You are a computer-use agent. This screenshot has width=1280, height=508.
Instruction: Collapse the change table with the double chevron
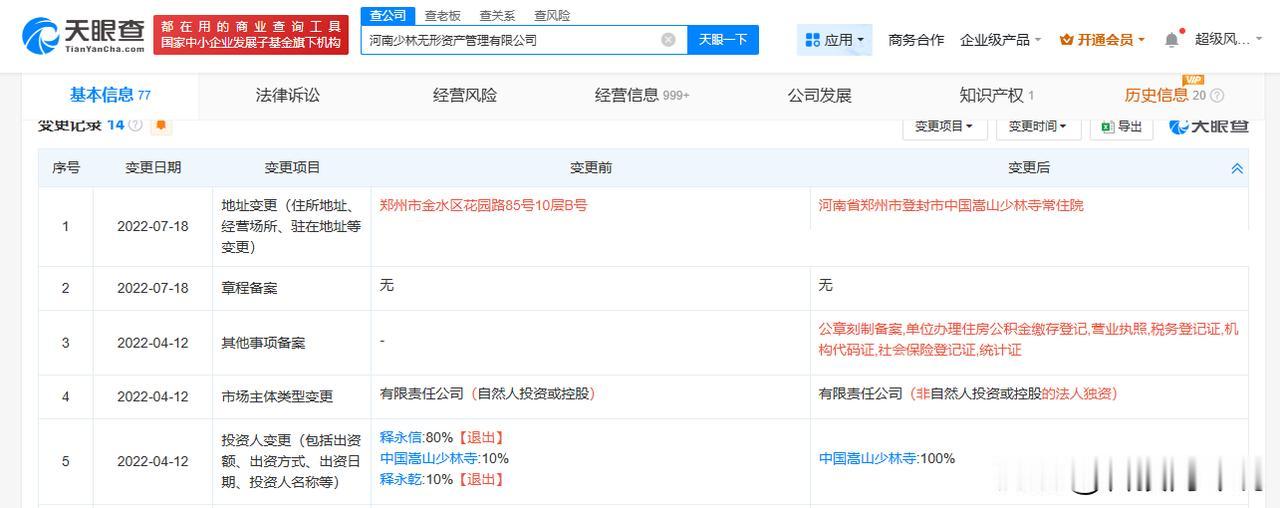coord(1237,168)
